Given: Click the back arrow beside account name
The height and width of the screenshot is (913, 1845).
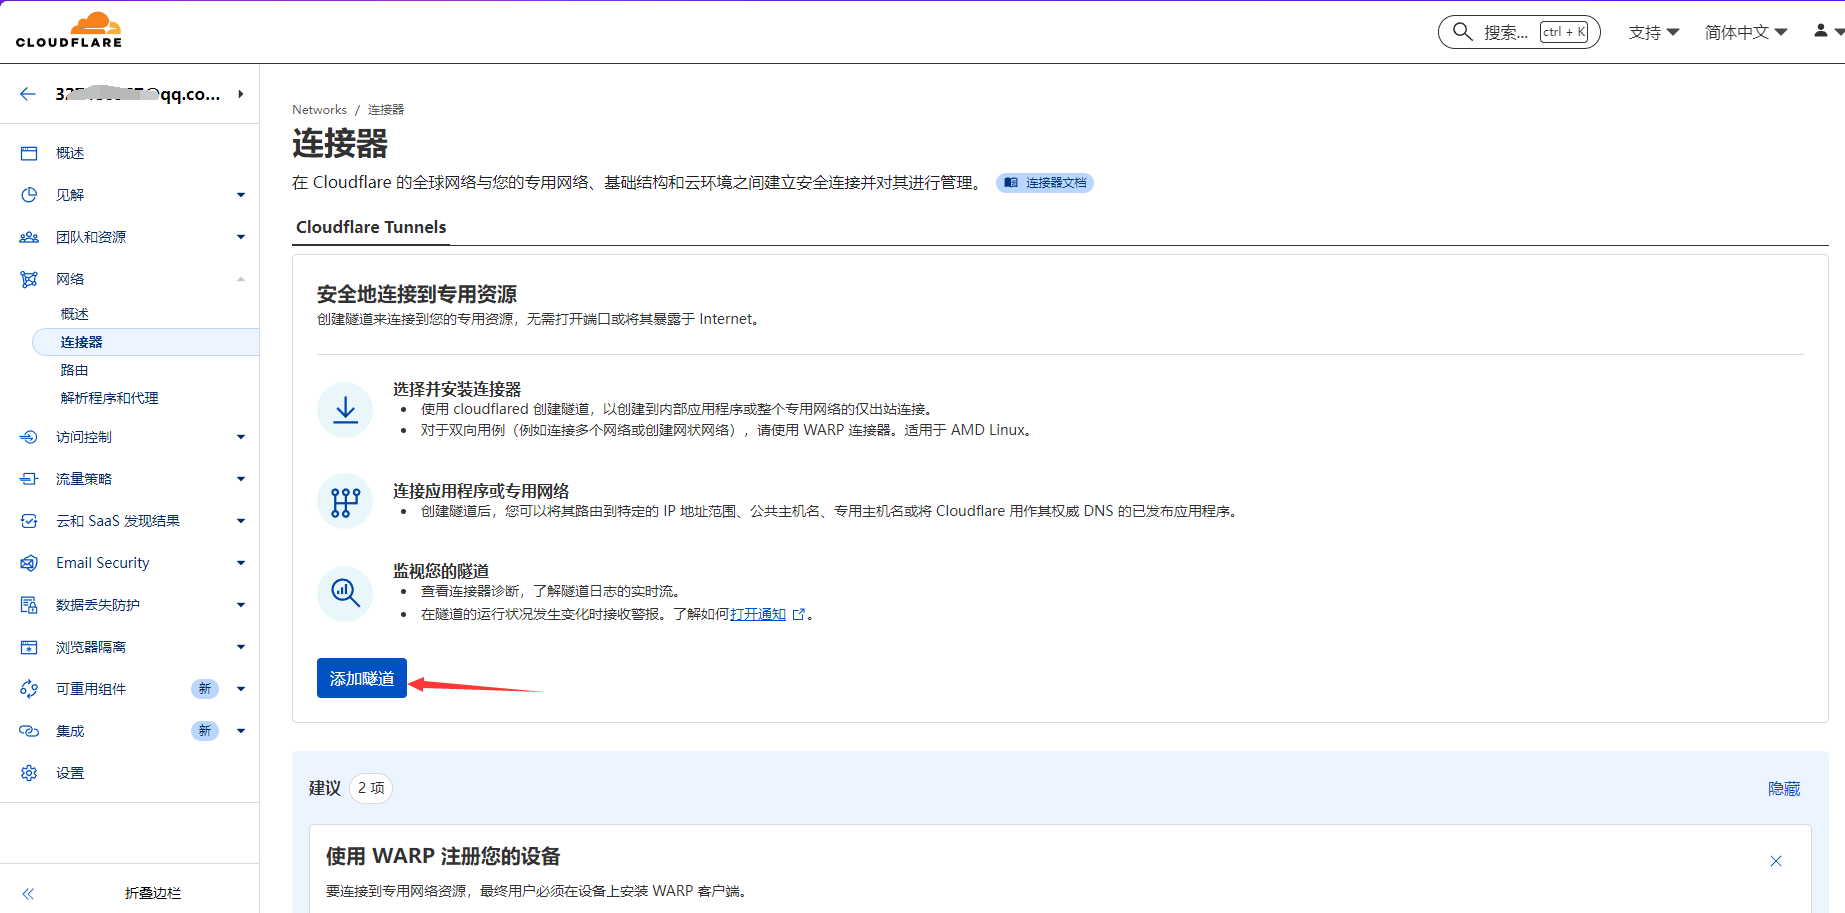Looking at the screenshot, I should pyautogui.click(x=28, y=94).
